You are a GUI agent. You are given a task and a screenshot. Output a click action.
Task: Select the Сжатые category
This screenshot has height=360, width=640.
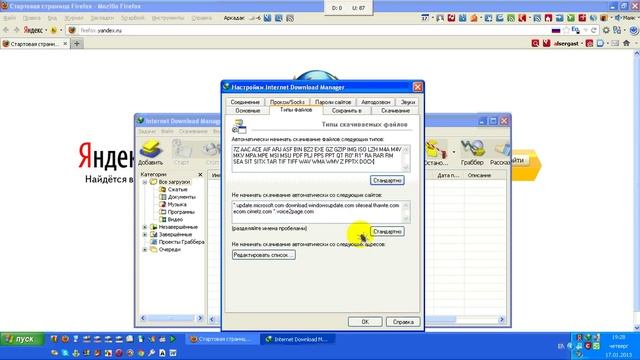click(x=177, y=189)
